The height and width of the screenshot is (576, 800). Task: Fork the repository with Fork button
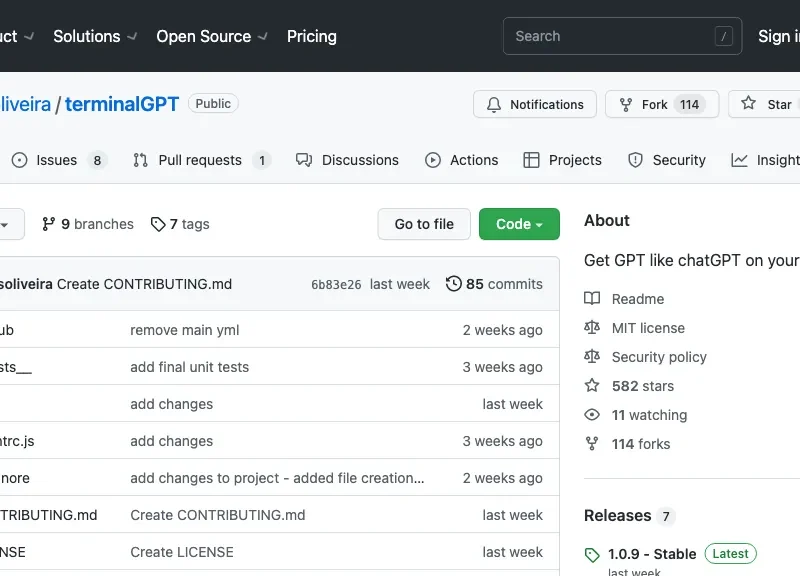pos(662,105)
